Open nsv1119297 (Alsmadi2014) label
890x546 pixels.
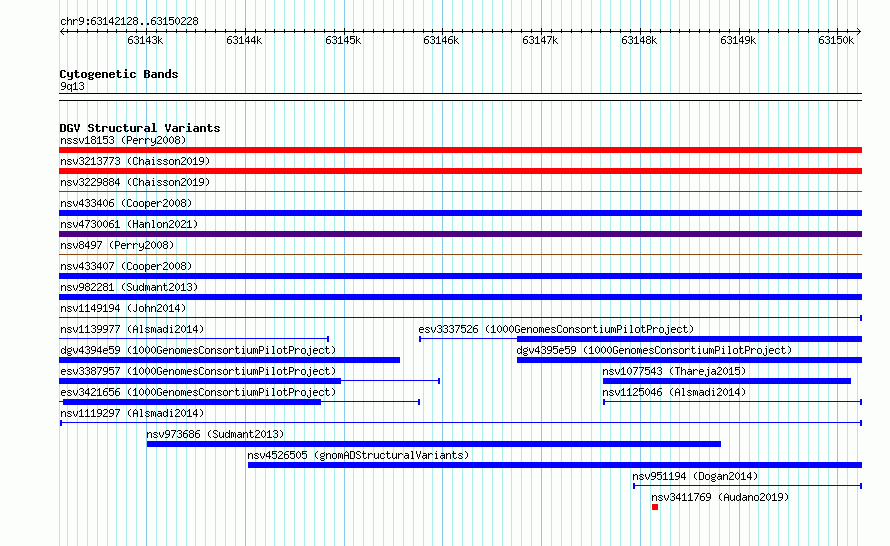132,413
